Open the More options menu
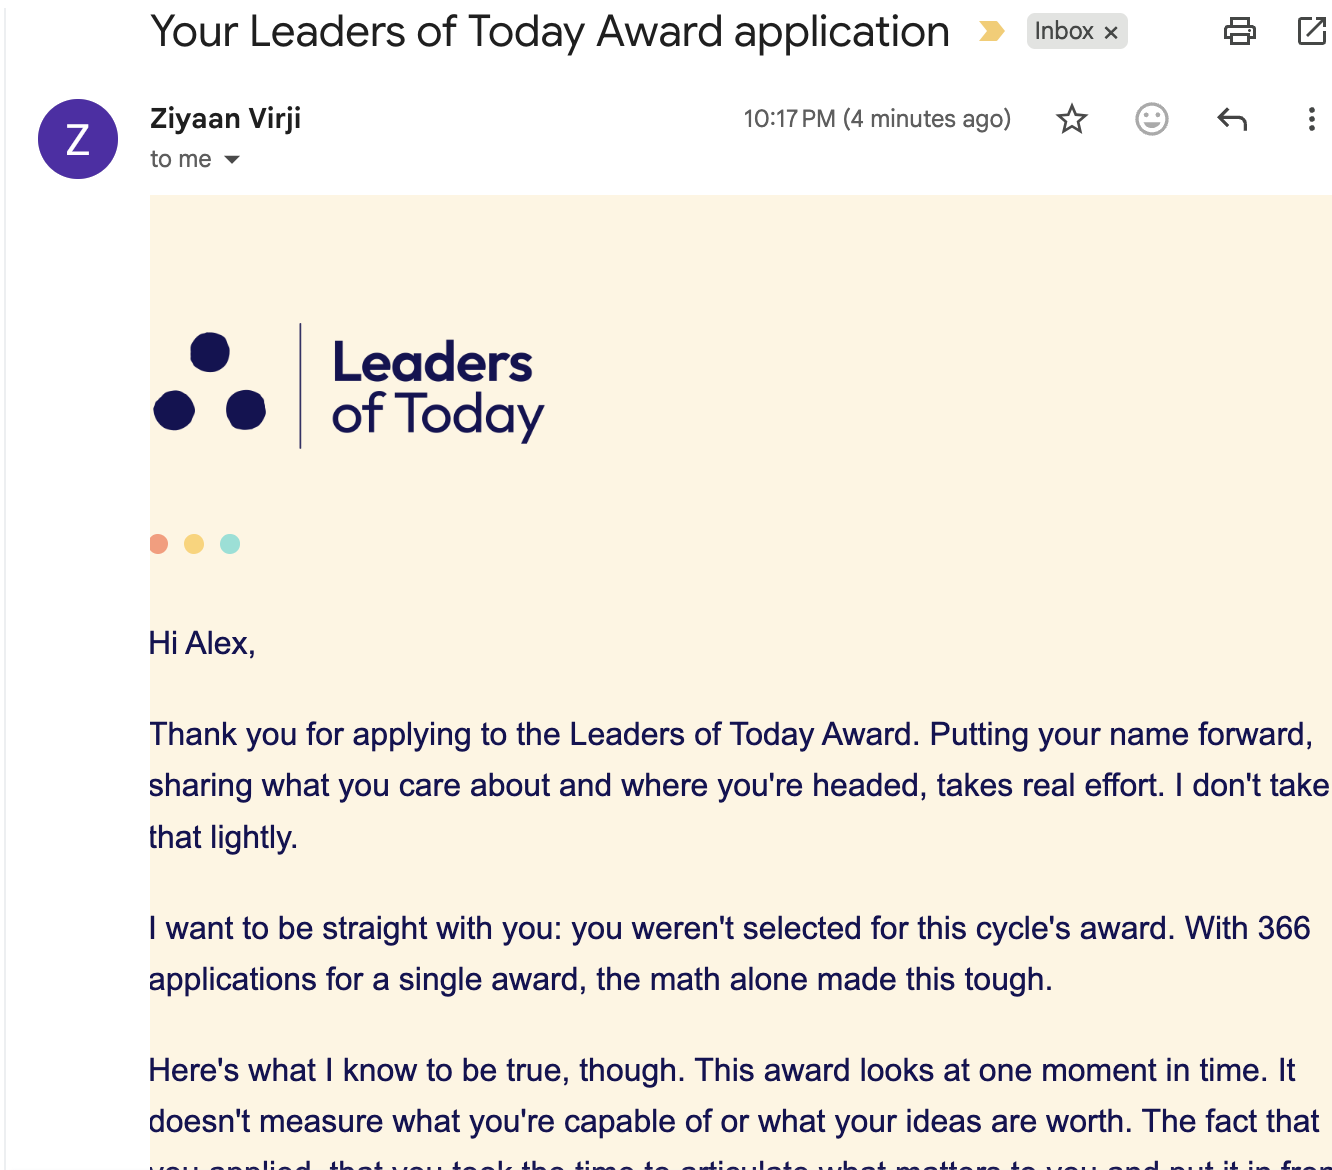The height and width of the screenshot is (1170, 1332). 1311,120
